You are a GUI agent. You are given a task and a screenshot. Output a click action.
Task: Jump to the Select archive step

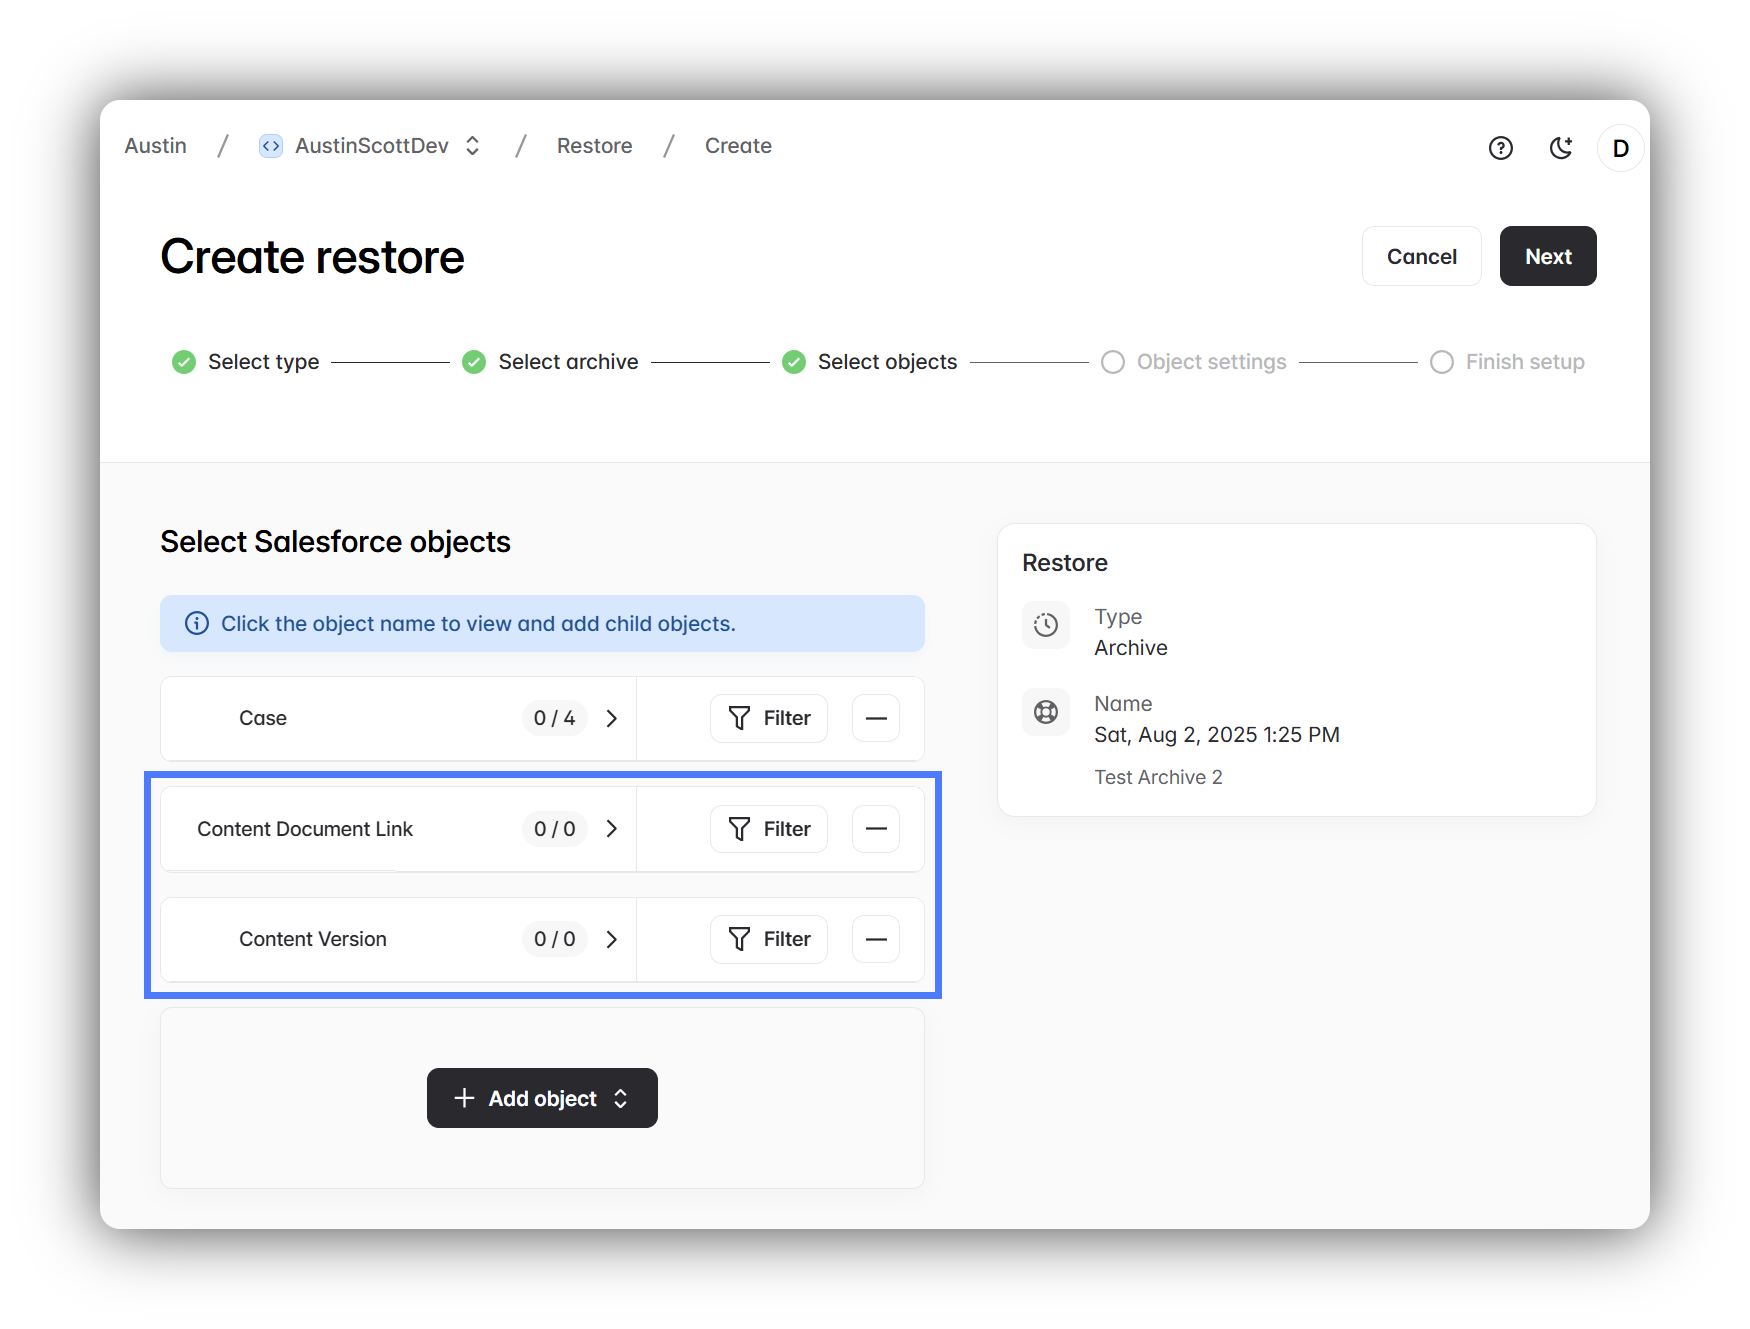coord(567,362)
